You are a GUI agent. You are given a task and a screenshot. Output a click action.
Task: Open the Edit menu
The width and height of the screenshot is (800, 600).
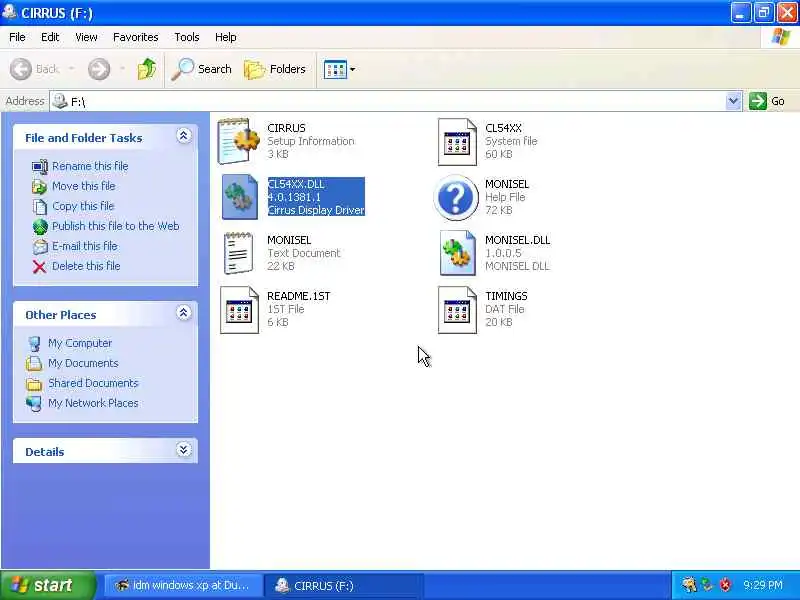(50, 37)
